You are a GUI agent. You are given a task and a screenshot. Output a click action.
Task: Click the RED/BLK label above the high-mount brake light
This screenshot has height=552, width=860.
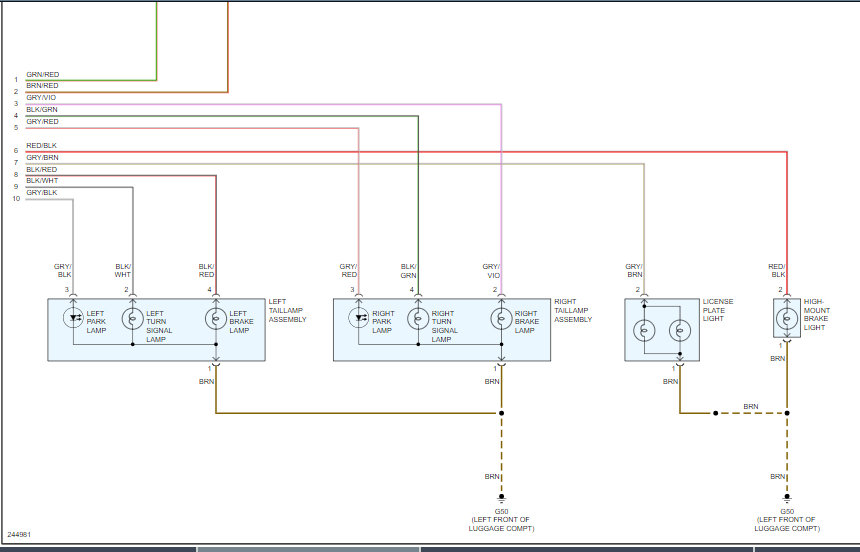pyautogui.click(x=777, y=271)
